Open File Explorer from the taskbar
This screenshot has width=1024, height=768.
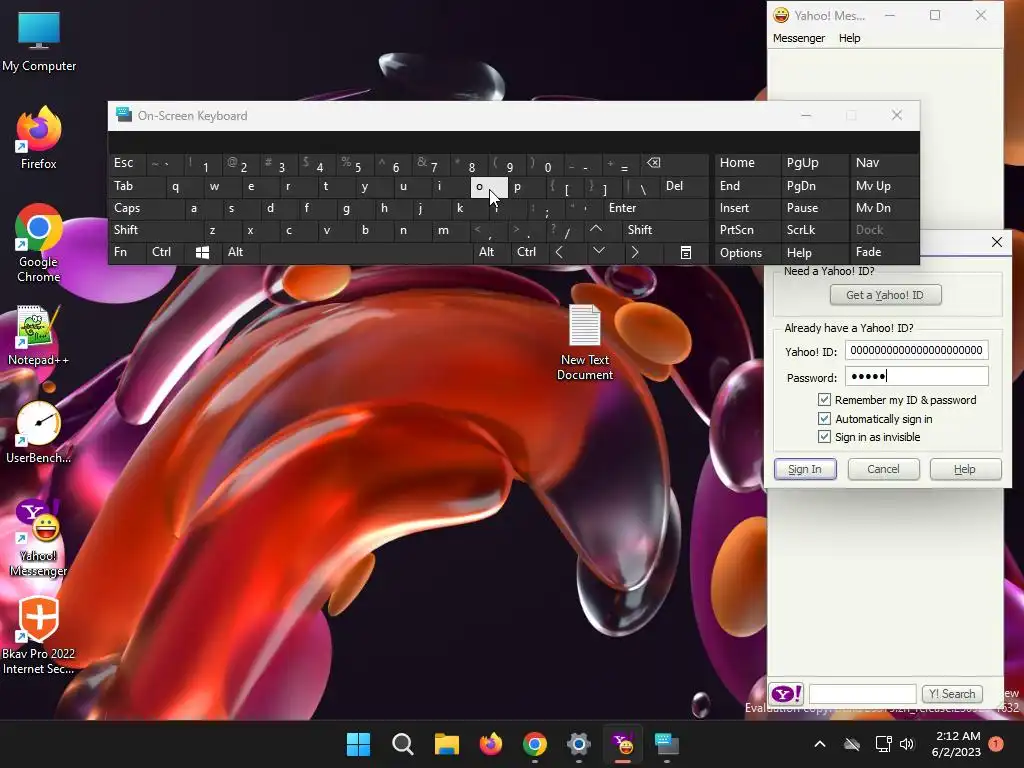coord(447,744)
